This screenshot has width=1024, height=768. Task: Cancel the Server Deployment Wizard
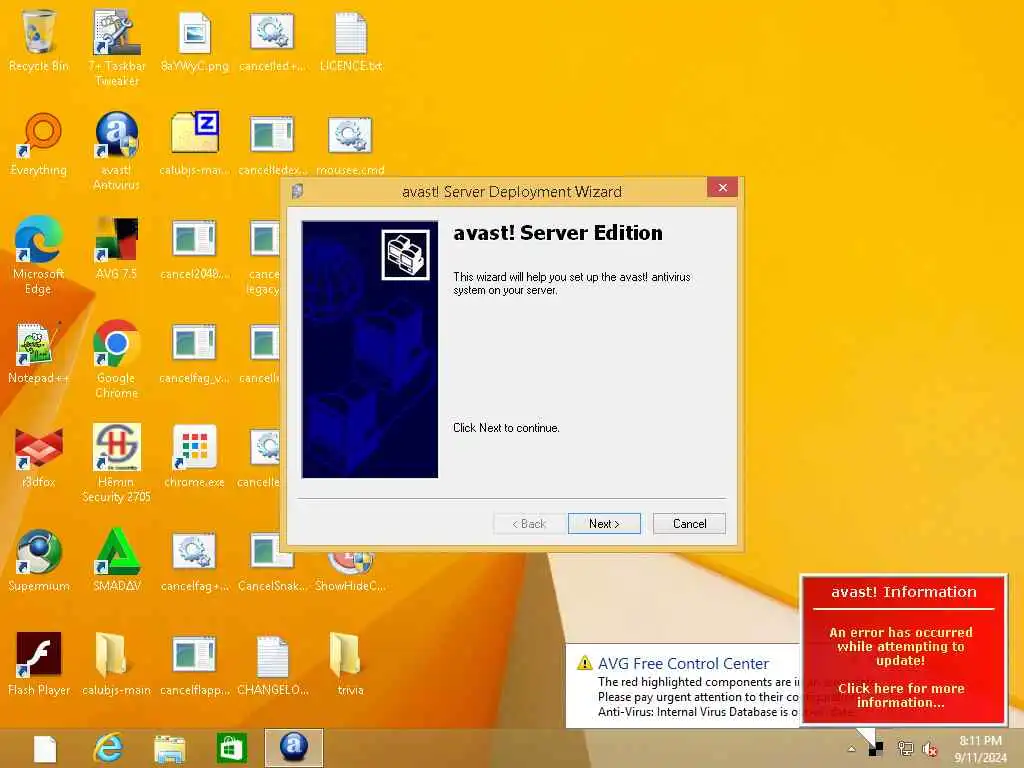pyautogui.click(x=689, y=524)
